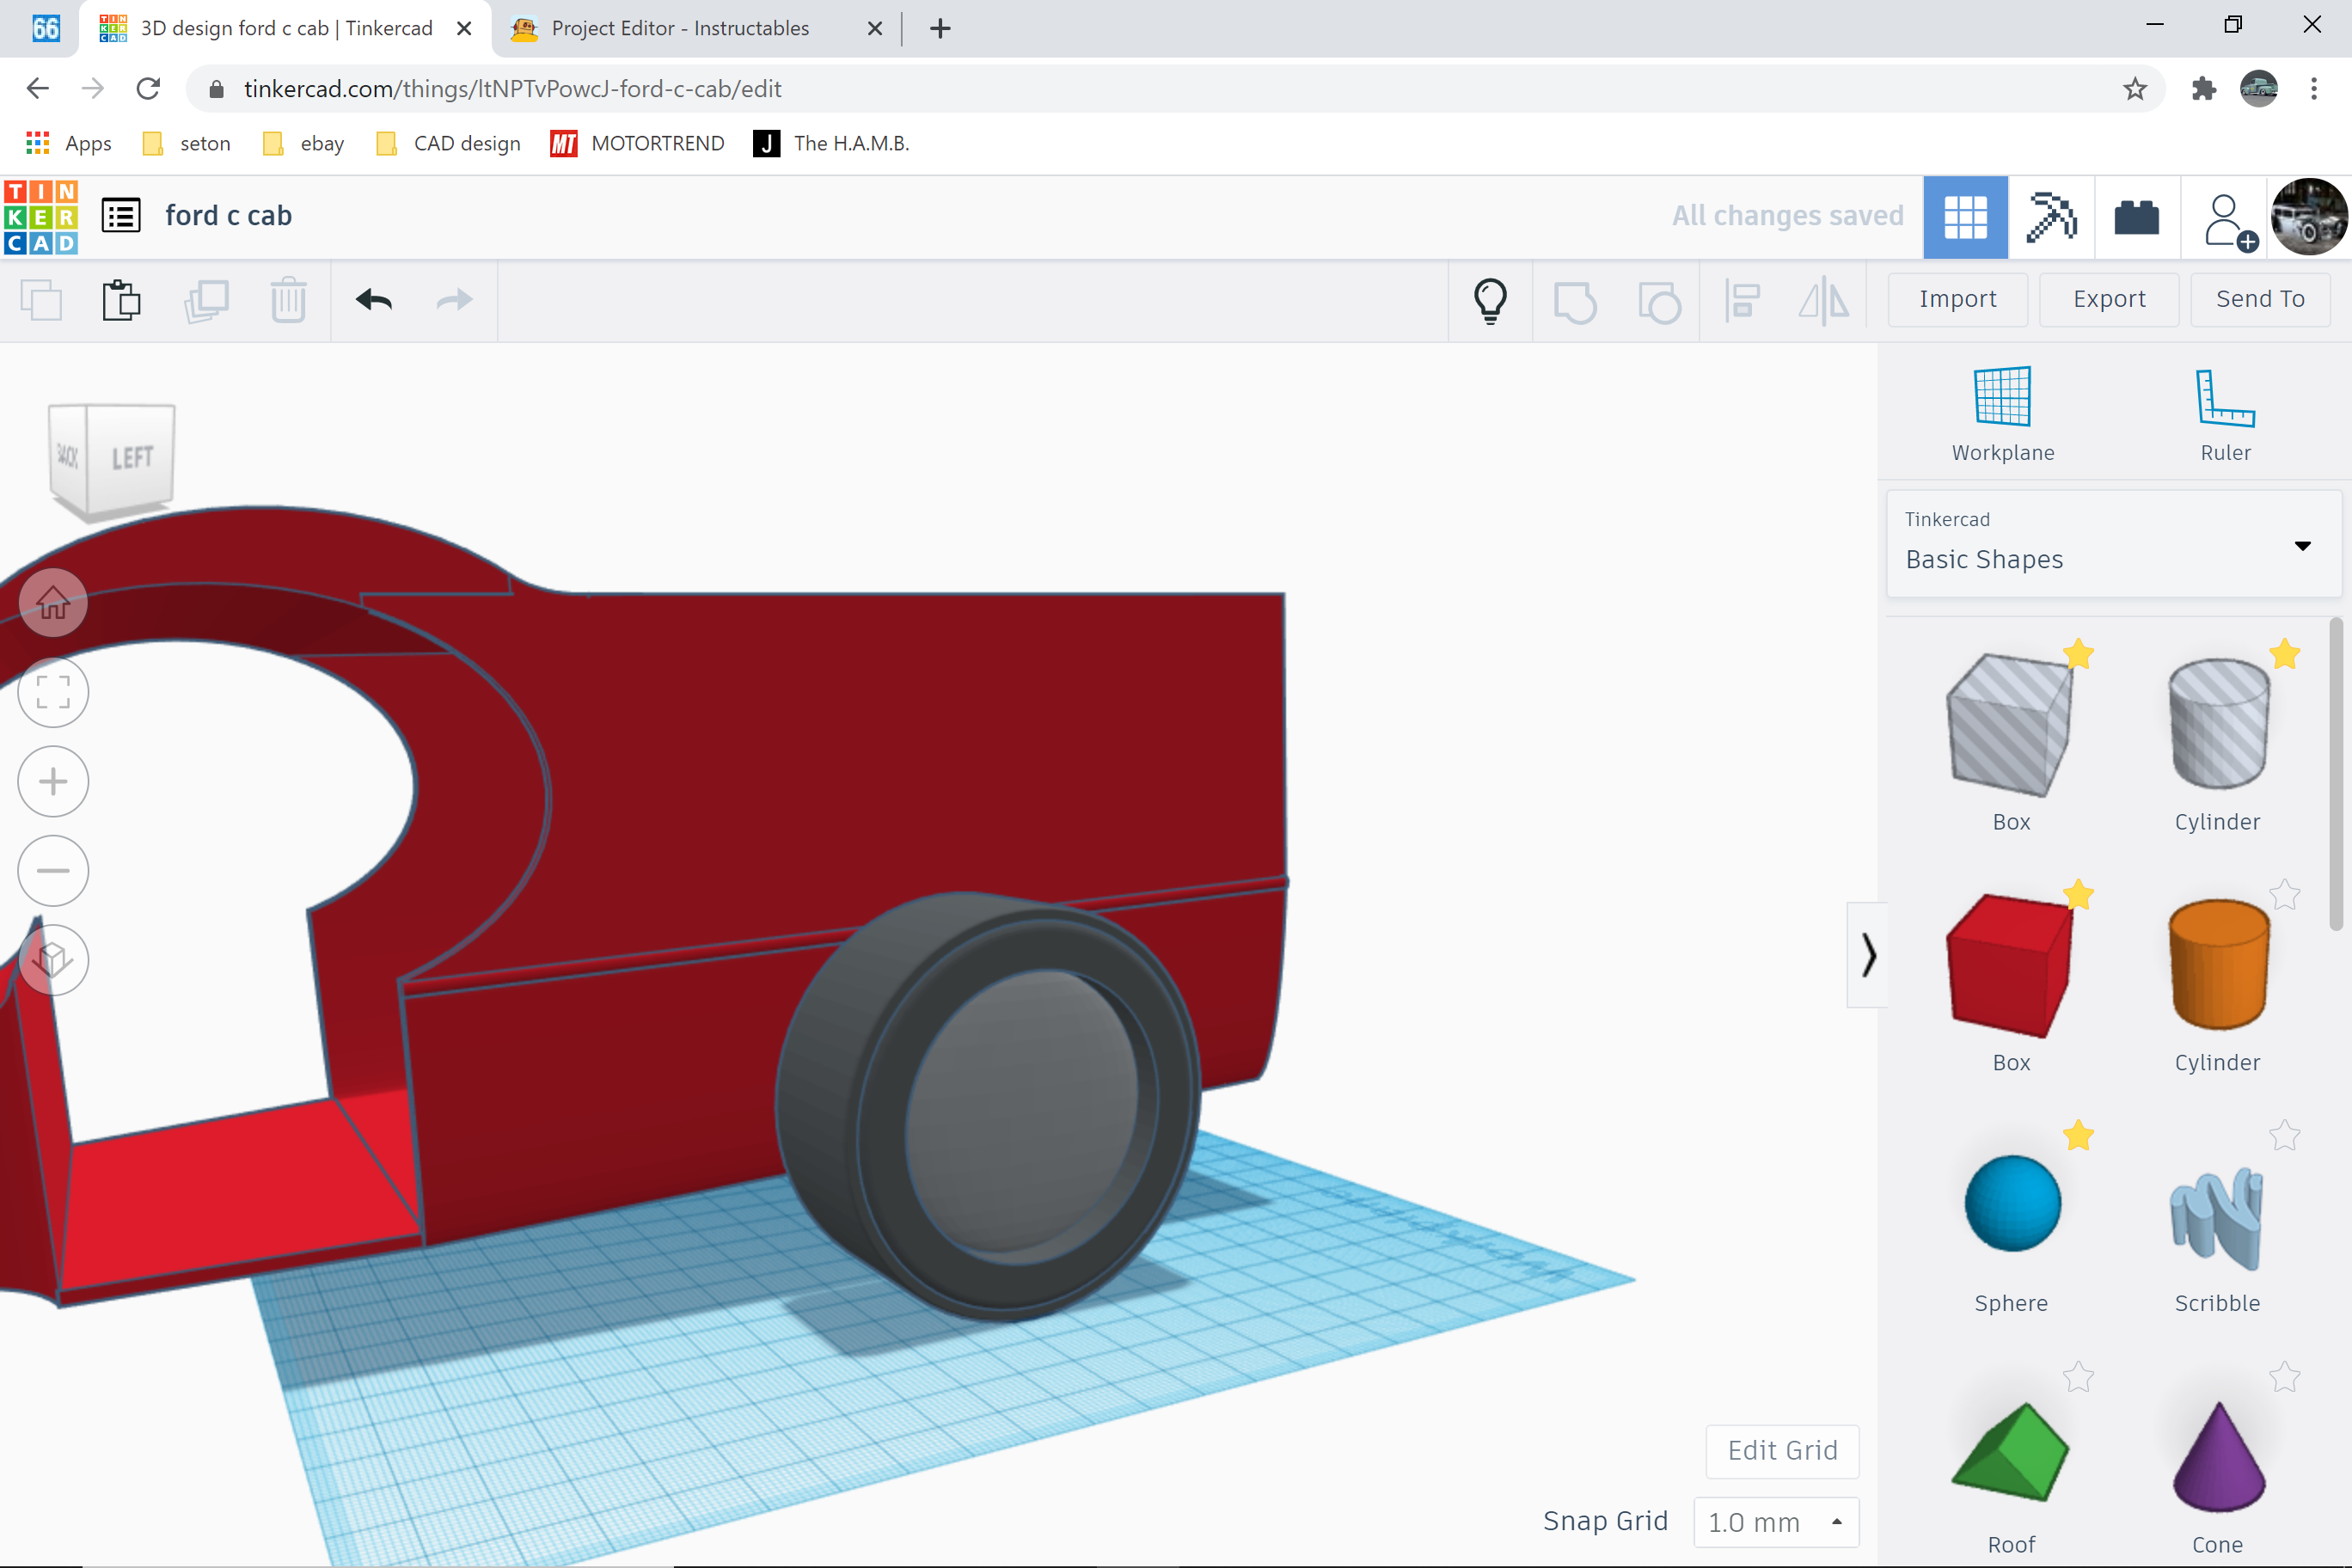The height and width of the screenshot is (1568, 2352).
Task: Collapse the shapes panel with the chevron
Action: point(1867,954)
